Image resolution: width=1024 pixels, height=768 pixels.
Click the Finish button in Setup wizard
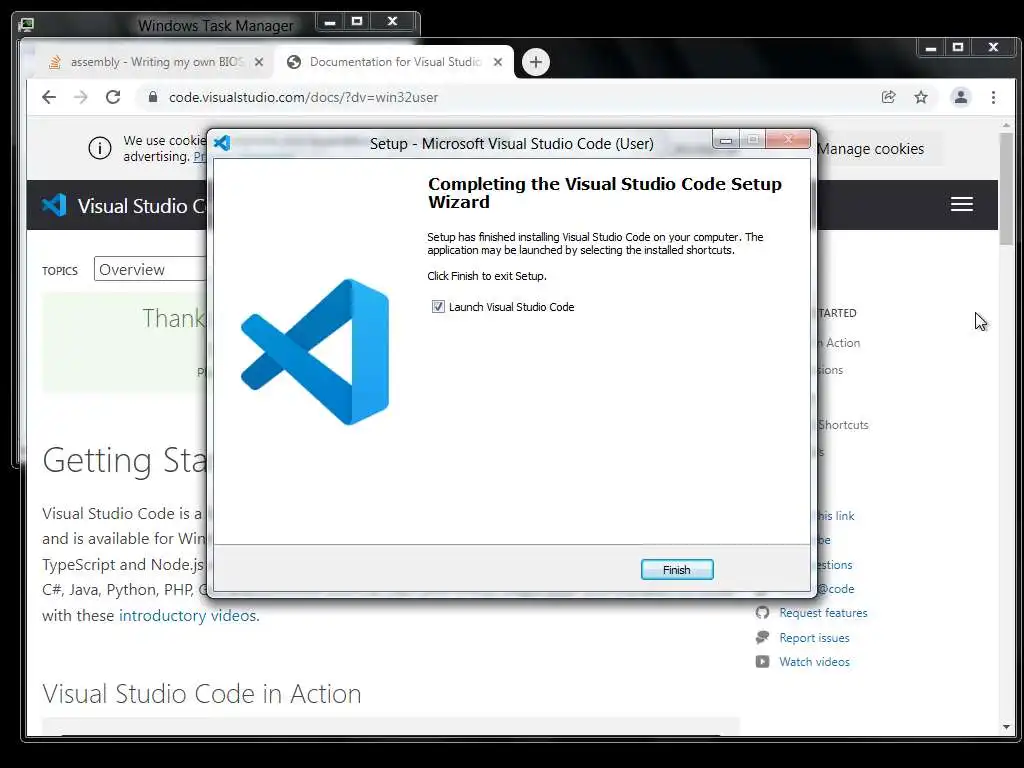point(677,569)
